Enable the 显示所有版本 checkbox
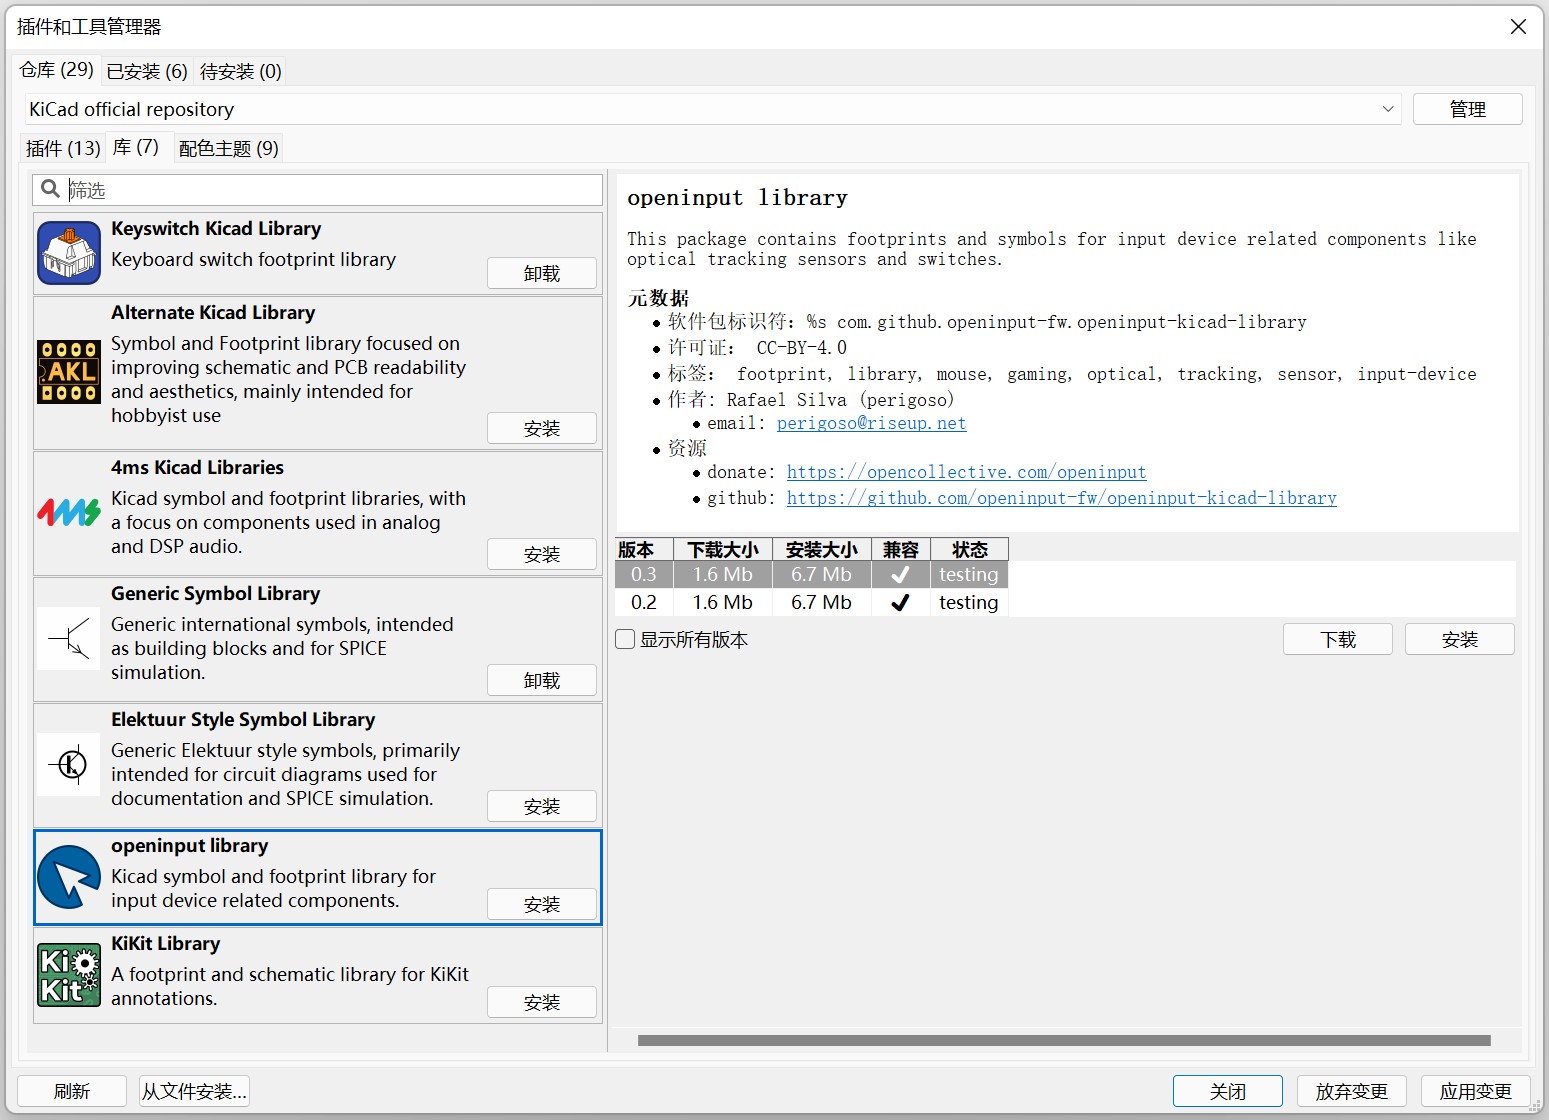This screenshot has width=1549, height=1120. click(x=625, y=639)
